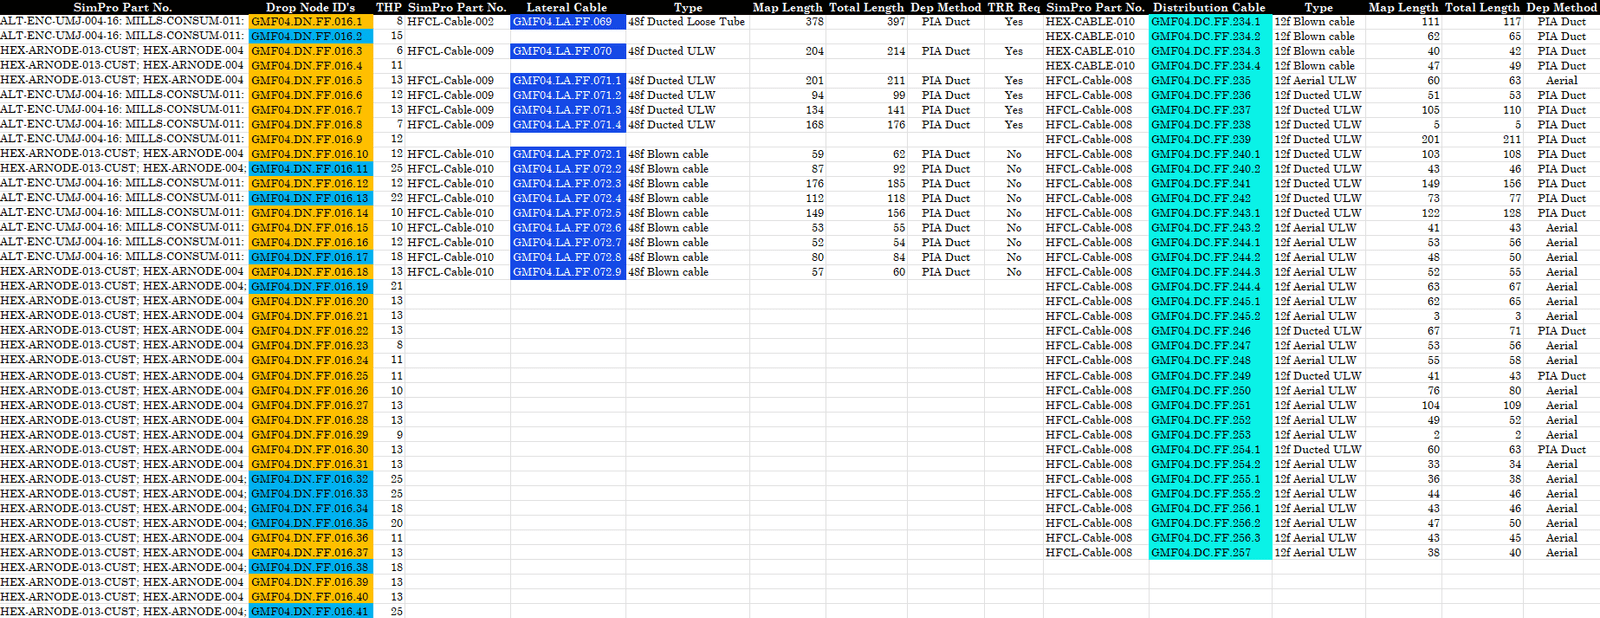
Task: Select the 12f Ducted ULW type in GMF04.DC.FF.239 row
Action: 1318,139
